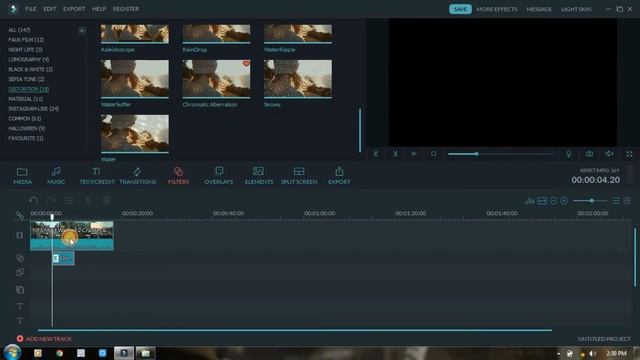This screenshot has height=360, width=640.
Task: Open MORE EFFECTS store link
Action: (497, 9)
